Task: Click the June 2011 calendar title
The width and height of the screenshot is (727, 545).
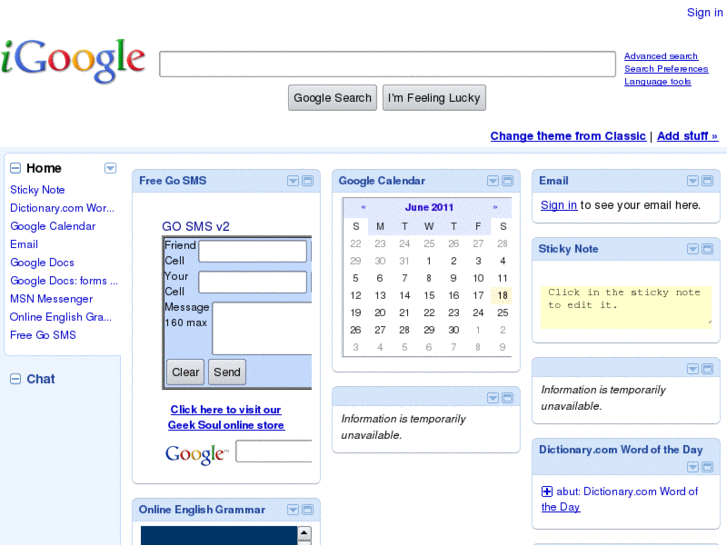Action: (x=429, y=207)
